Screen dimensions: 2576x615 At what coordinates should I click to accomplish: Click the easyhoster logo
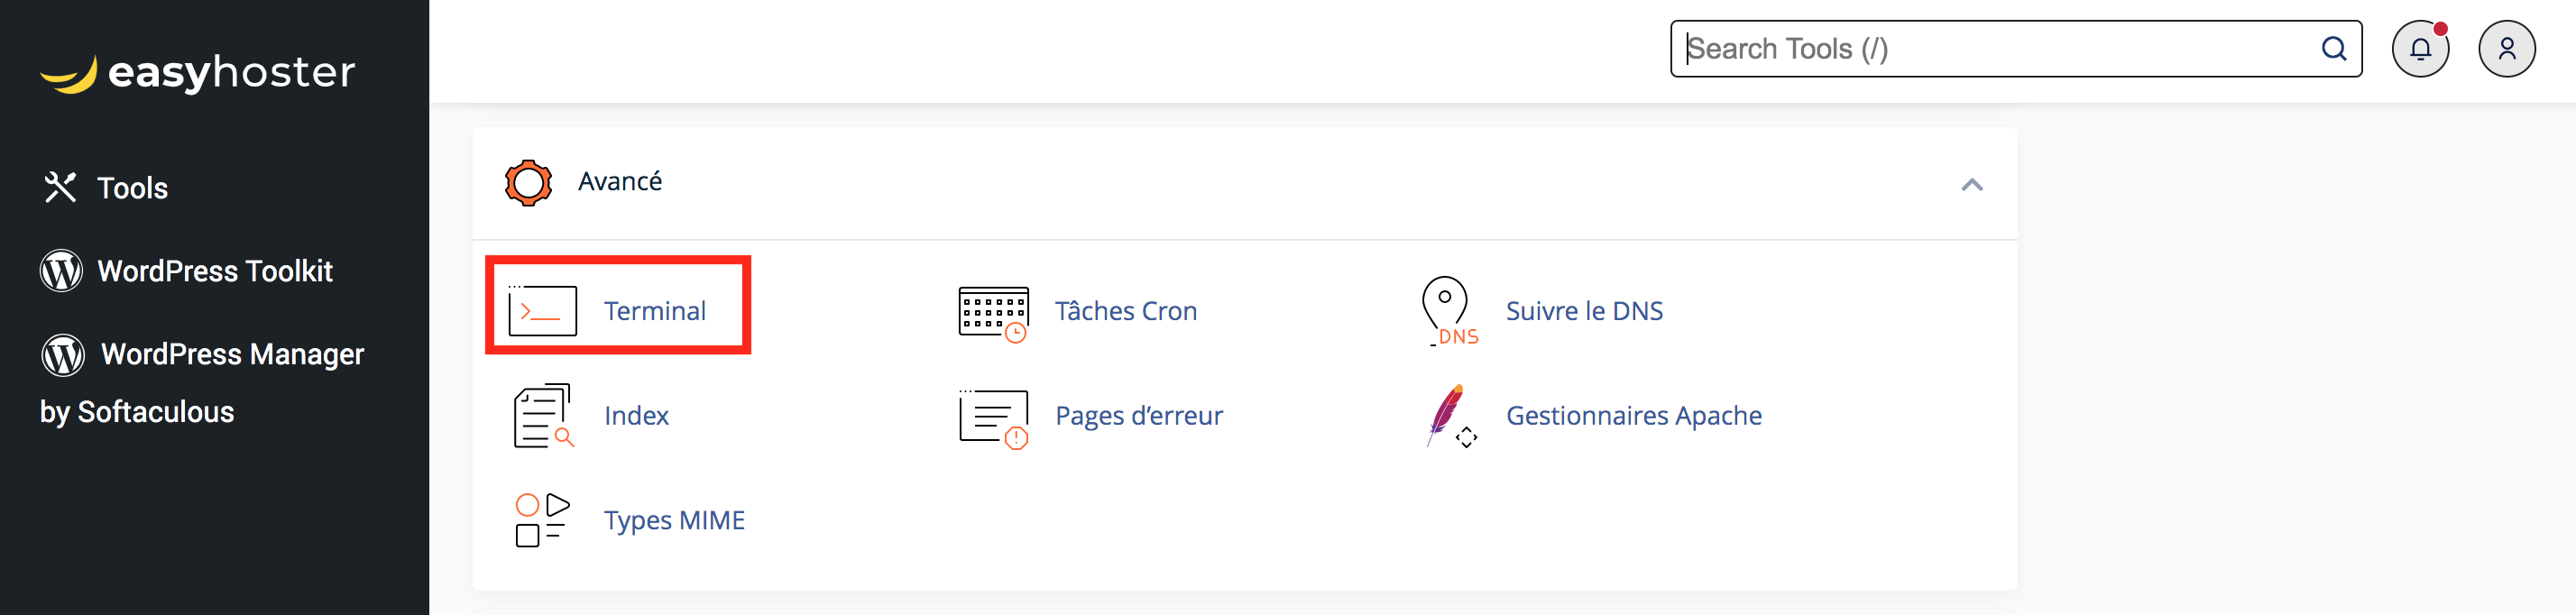click(198, 73)
